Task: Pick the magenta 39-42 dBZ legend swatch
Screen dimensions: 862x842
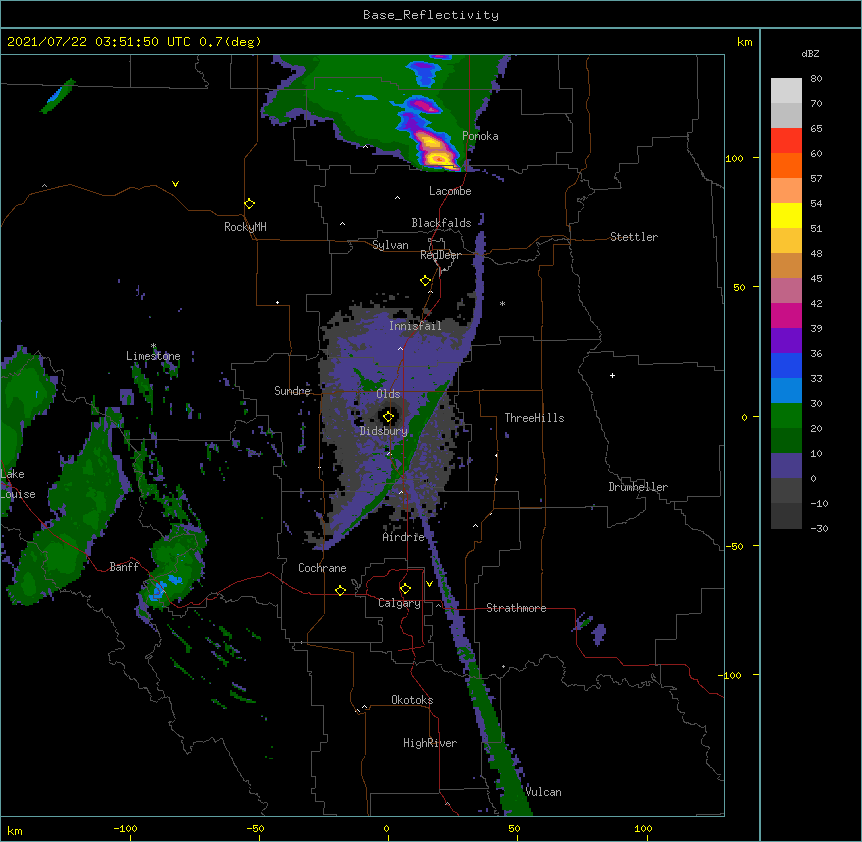Action: click(786, 315)
